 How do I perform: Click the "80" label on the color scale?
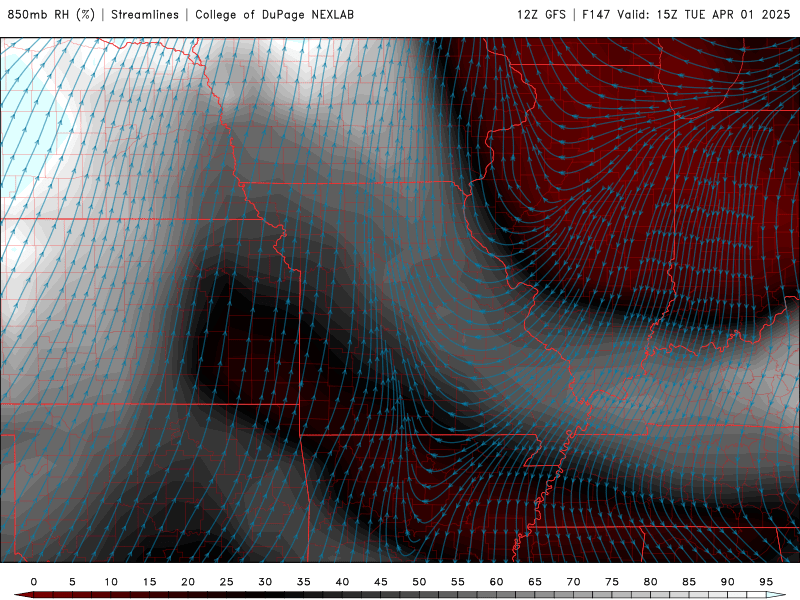(650, 582)
